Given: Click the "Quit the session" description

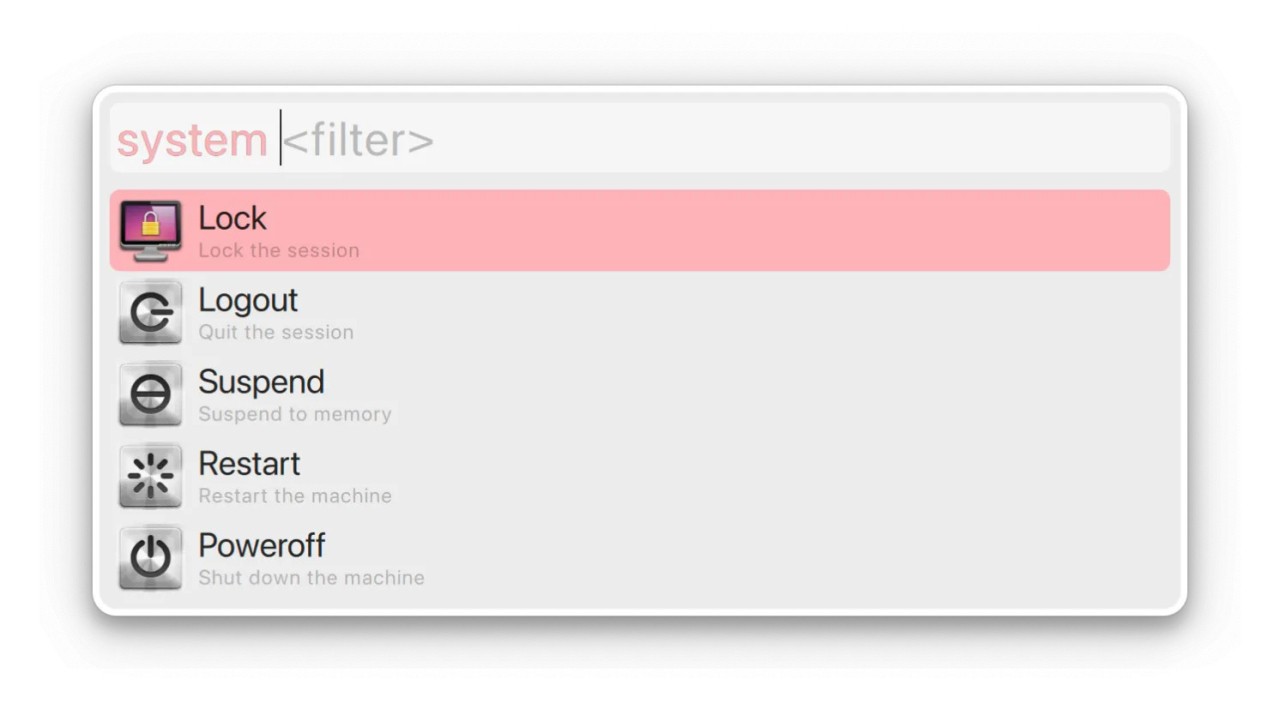Looking at the screenshot, I should coord(276,333).
